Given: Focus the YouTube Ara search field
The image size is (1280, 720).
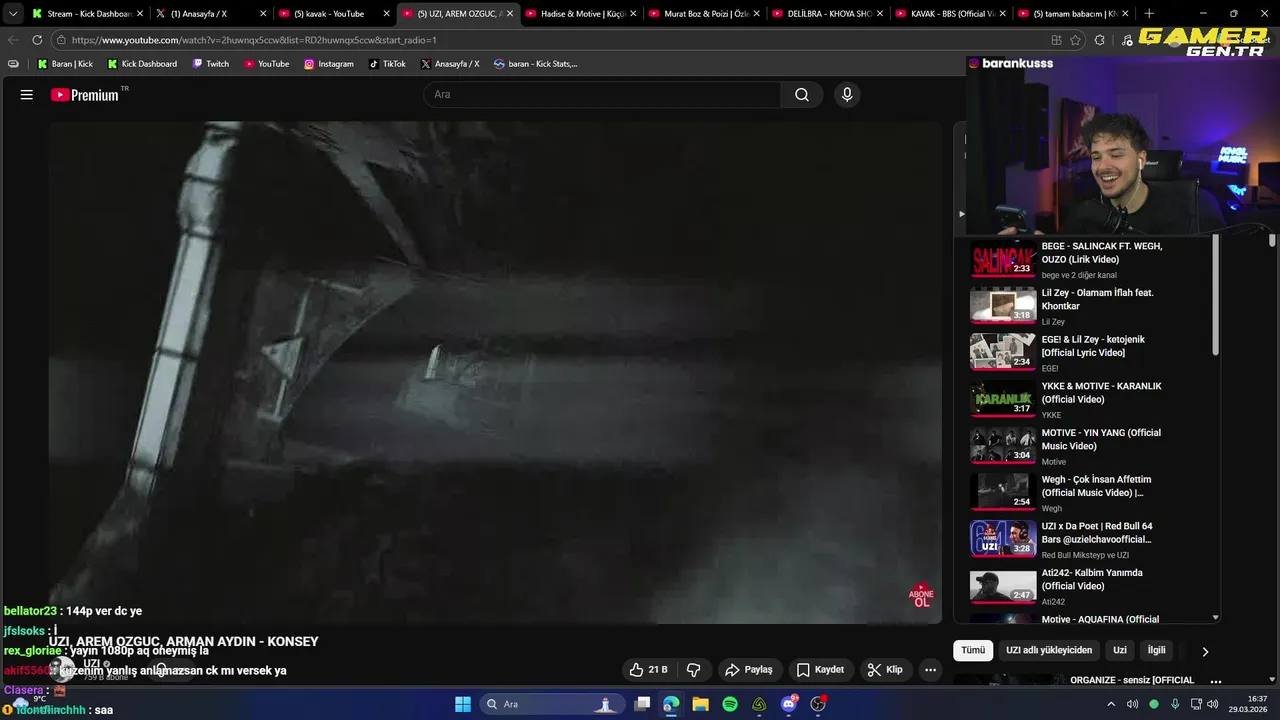Looking at the screenshot, I should point(602,95).
